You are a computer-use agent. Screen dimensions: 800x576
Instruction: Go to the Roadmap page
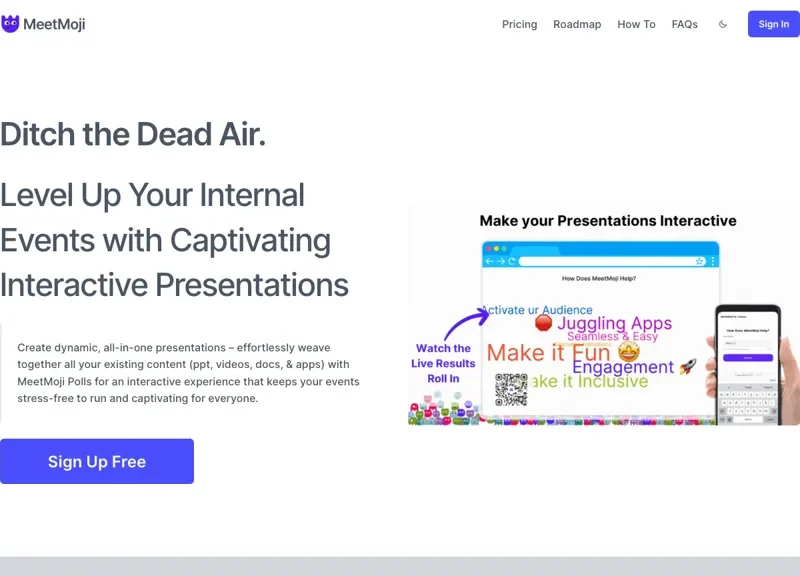(x=577, y=24)
